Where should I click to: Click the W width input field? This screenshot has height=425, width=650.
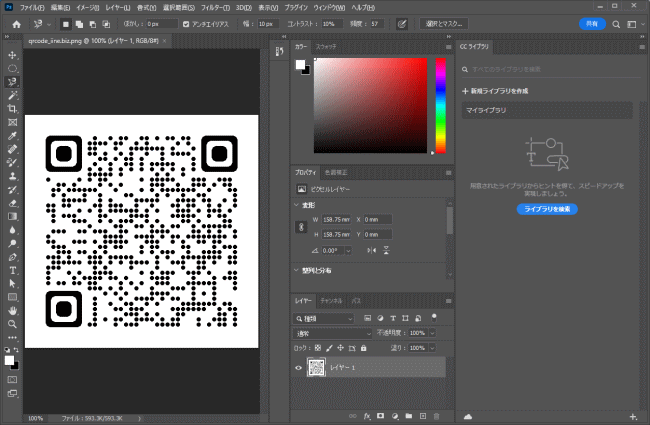tap(336, 220)
